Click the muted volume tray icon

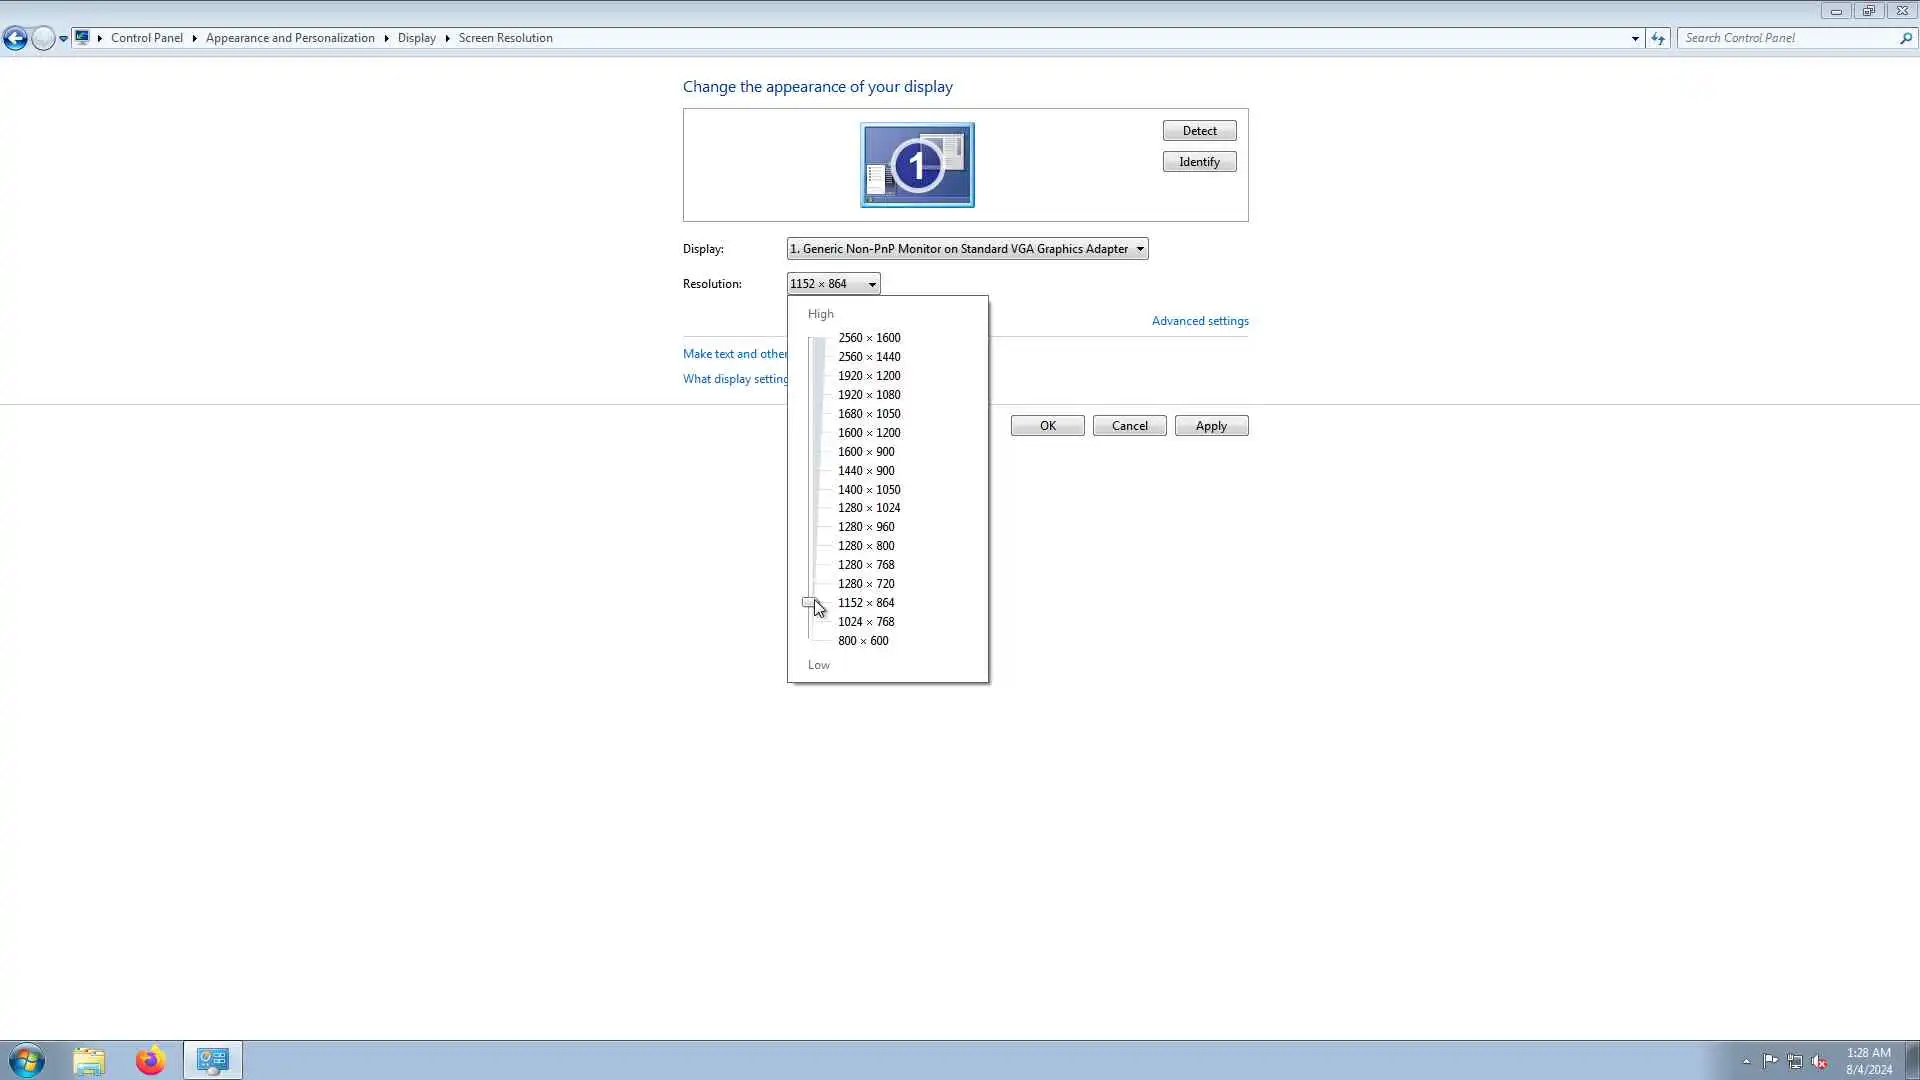tap(1819, 1061)
